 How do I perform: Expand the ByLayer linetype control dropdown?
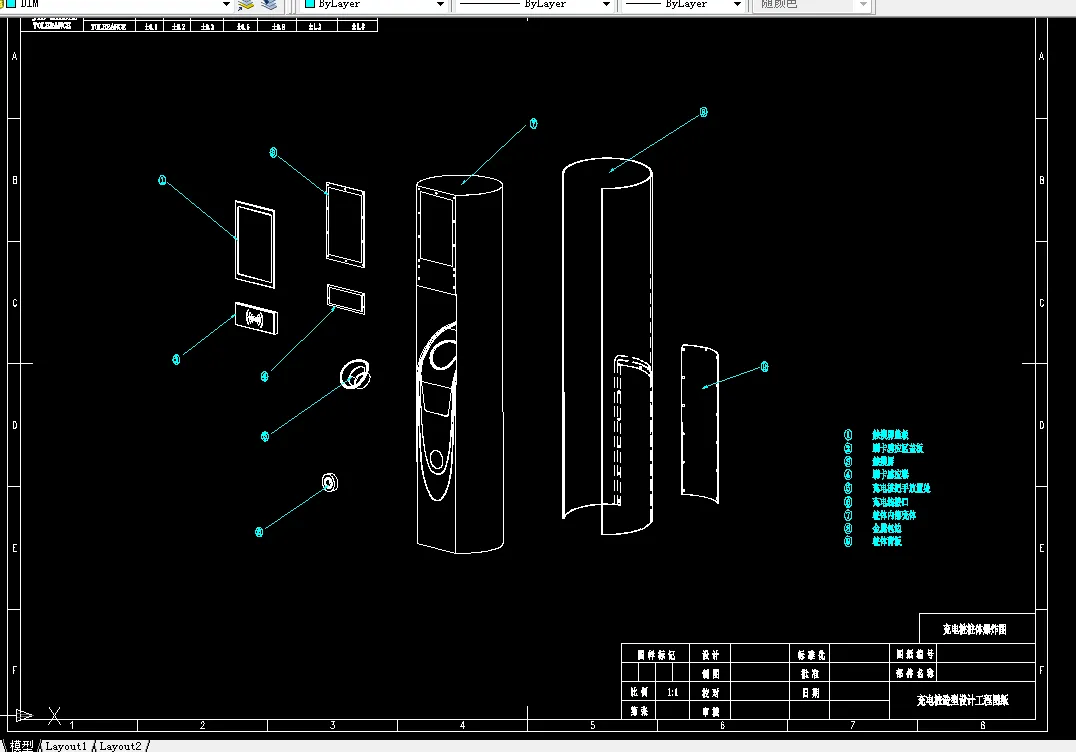pos(606,4)
